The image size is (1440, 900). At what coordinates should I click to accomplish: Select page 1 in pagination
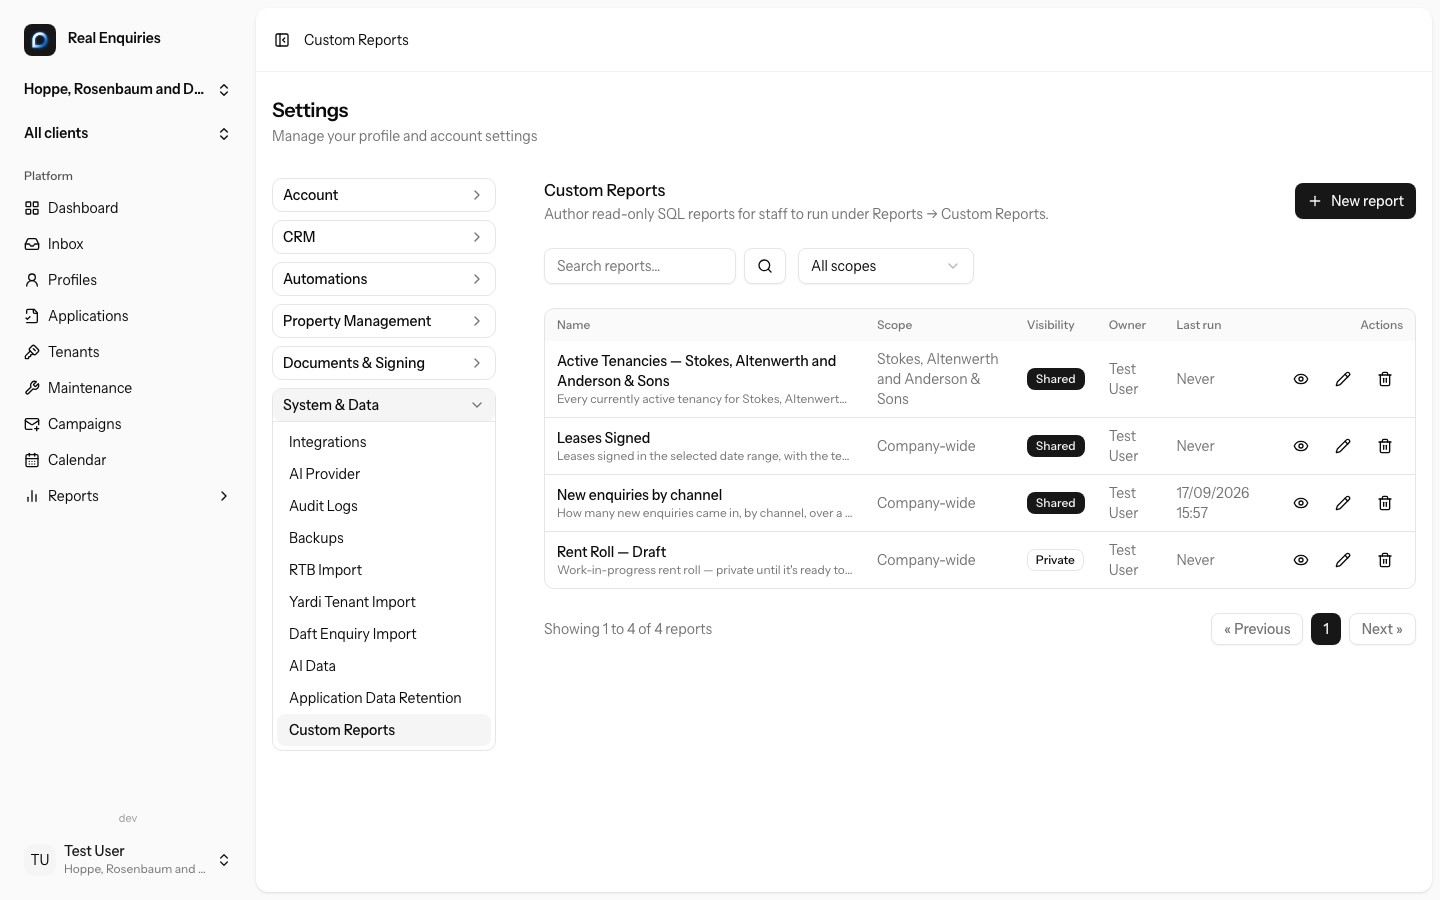[1326, 629]
